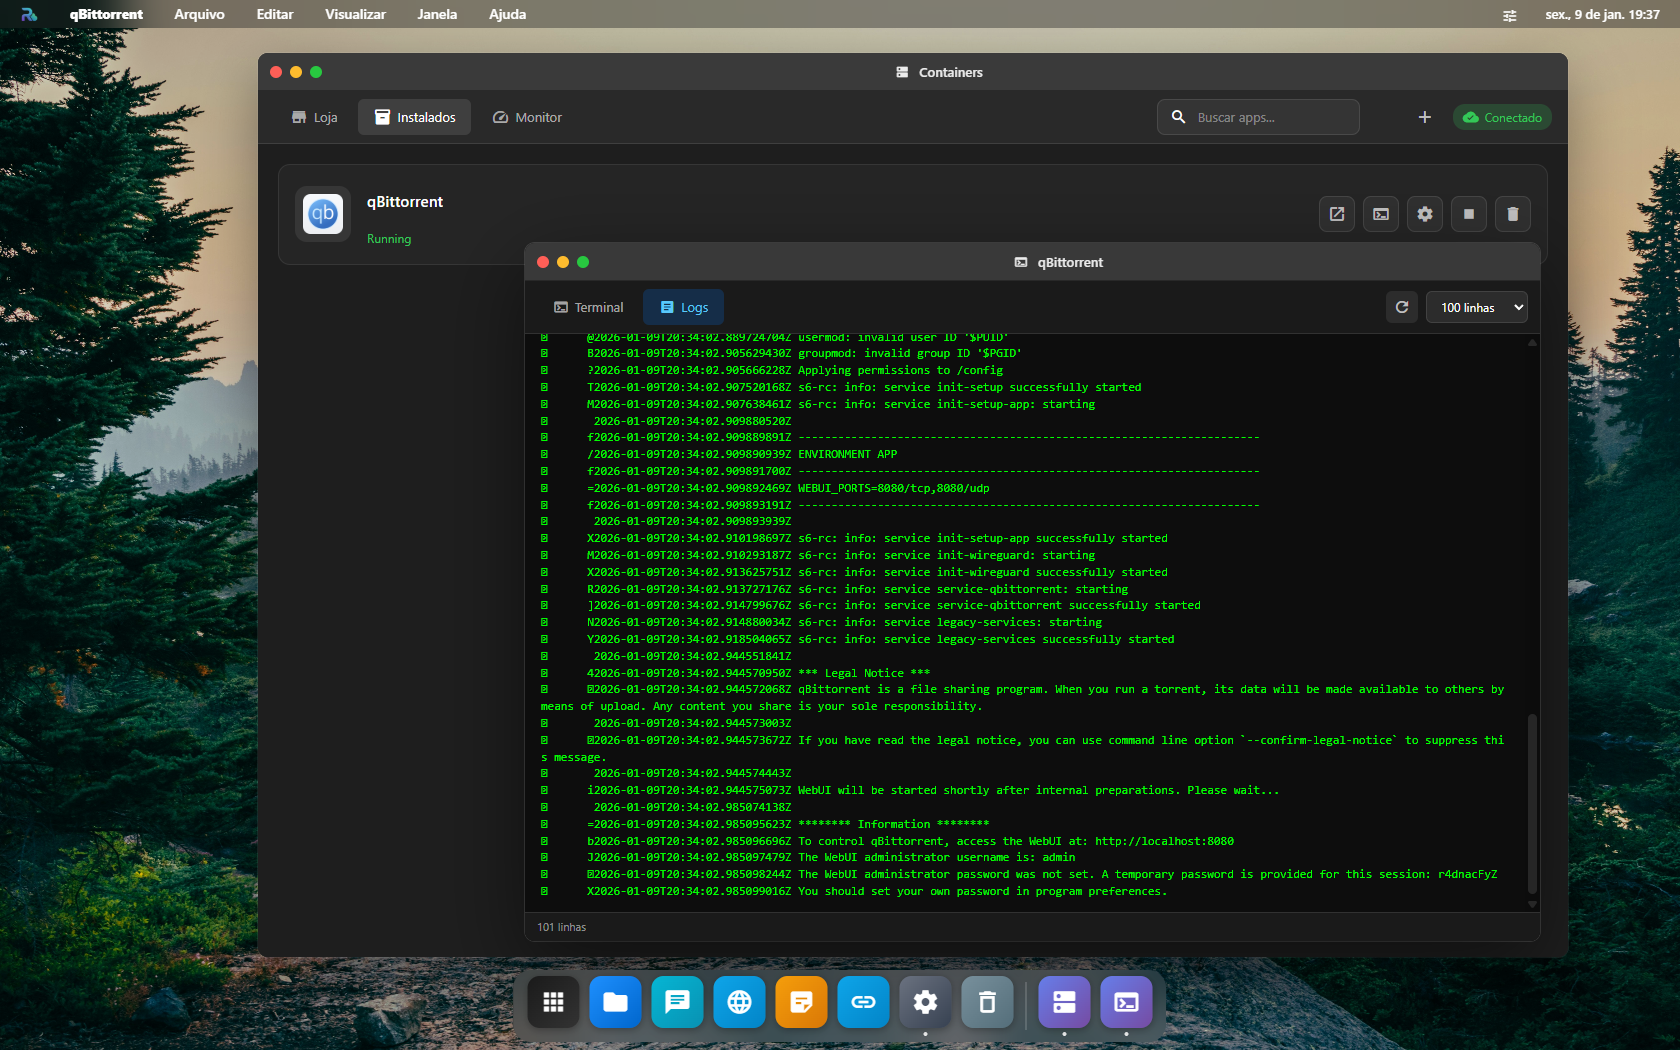This screenshot has width=1680, height=1050.
Task: Stop the running qBittorrent container
Action: 1468,214
